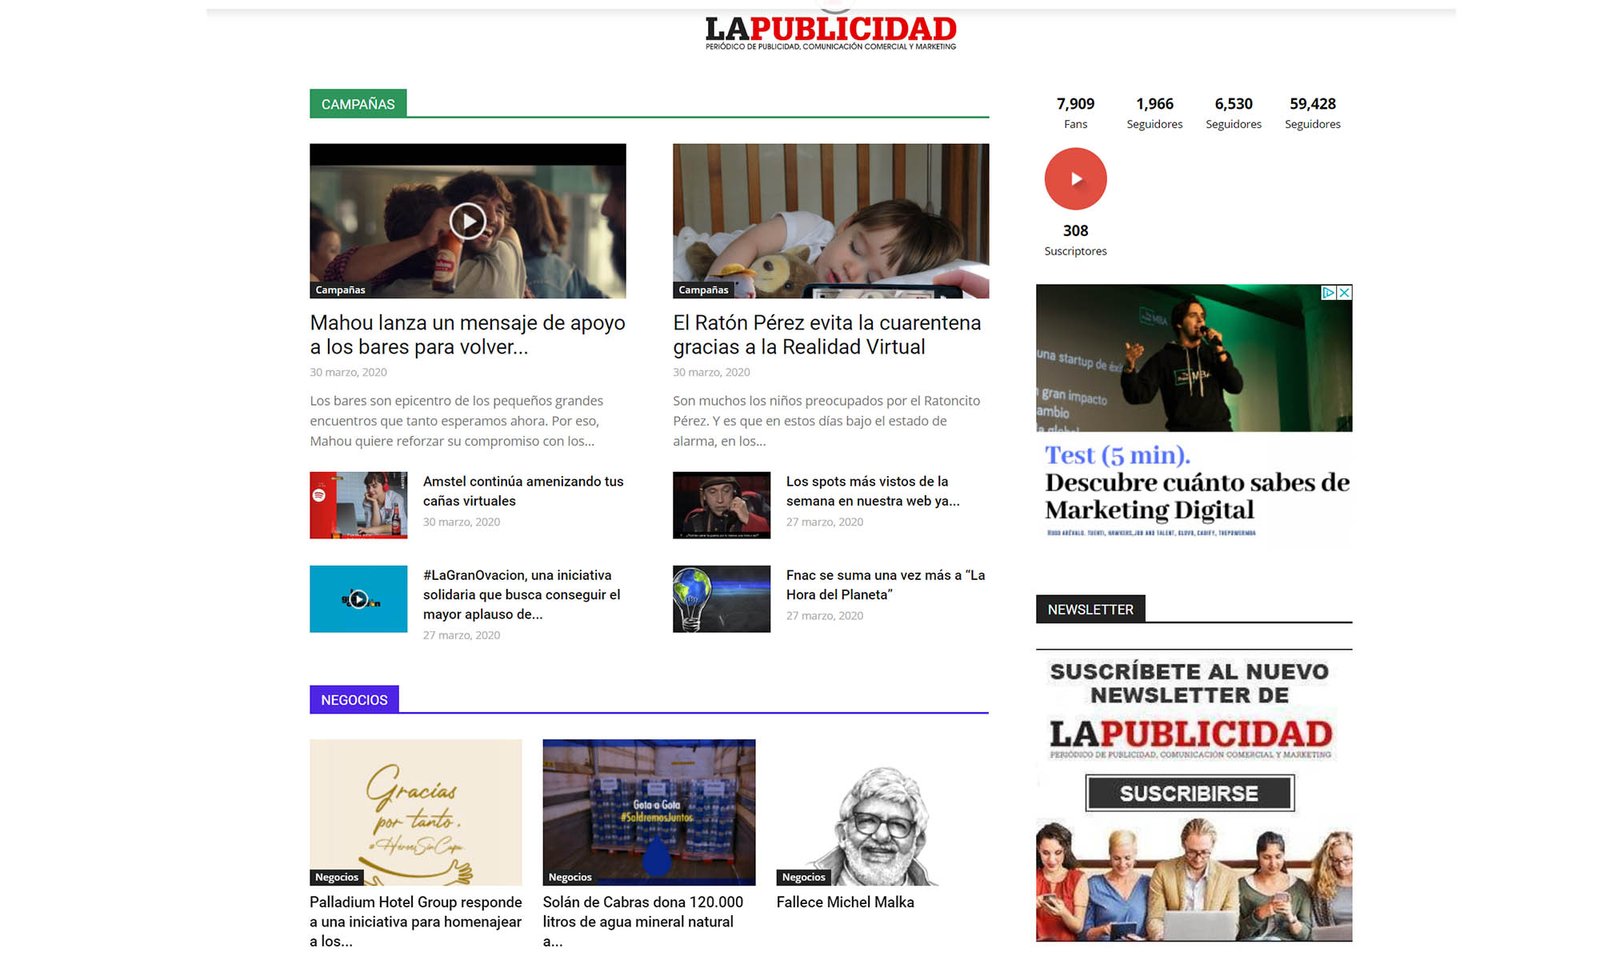The width and height of the screenshot is (1600, 956).
Task: Open the 7,909 Fans social counter
Action: coord(1075,112)
